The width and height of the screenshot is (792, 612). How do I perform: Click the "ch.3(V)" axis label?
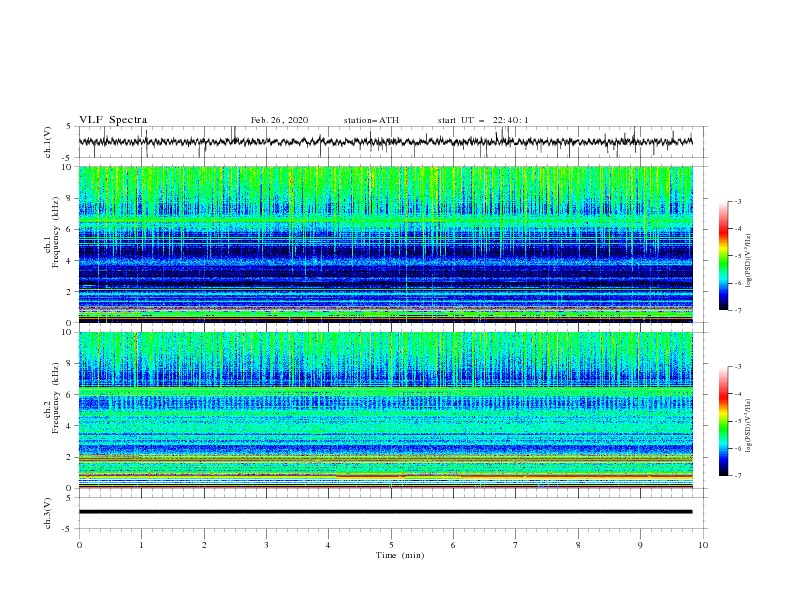pyautogui.click(x=48, y=513)
